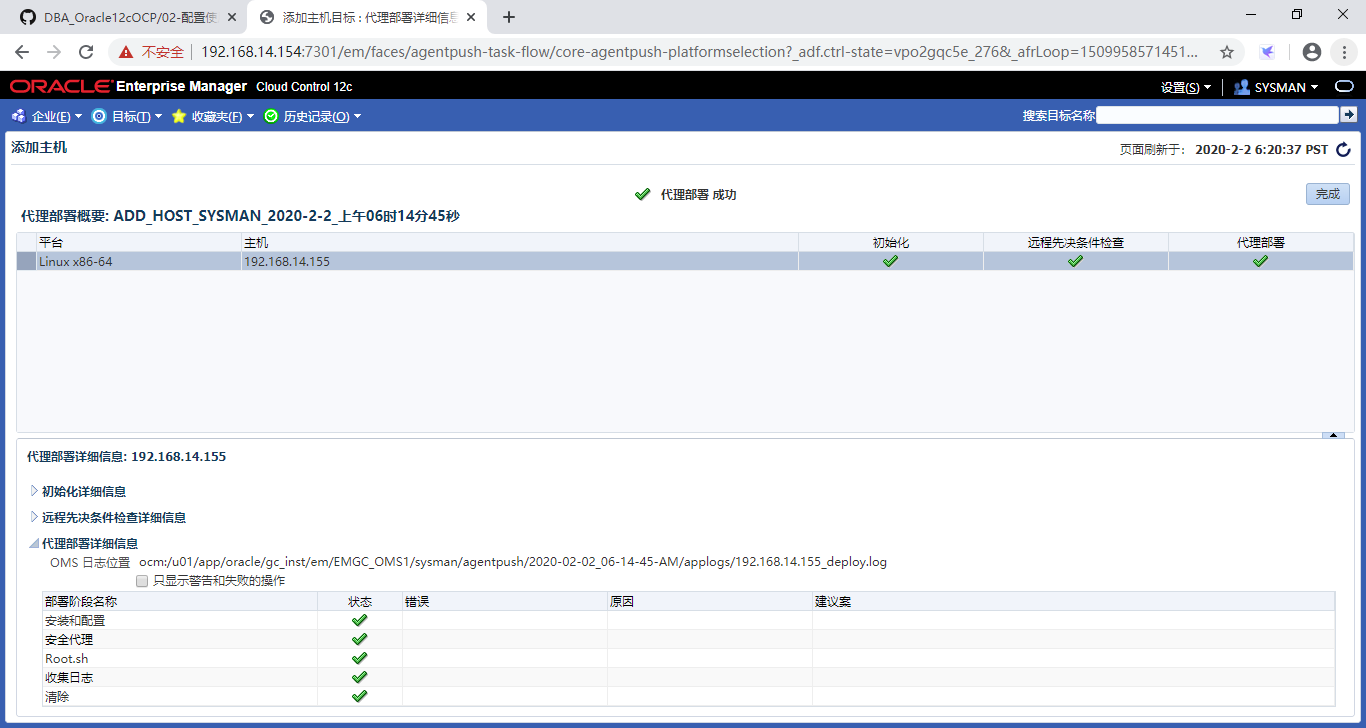Click the SYSMAN user avatar icon
This screenshot has width=1366, height=728.
(1242, 87)
